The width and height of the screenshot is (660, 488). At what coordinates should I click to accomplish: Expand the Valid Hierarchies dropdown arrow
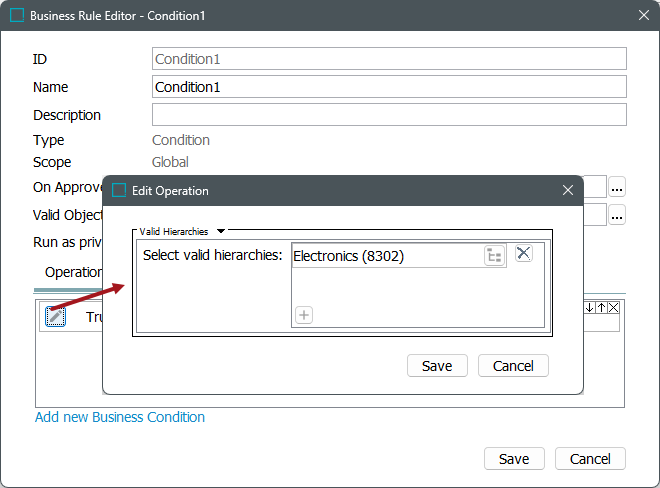[221, 231]
